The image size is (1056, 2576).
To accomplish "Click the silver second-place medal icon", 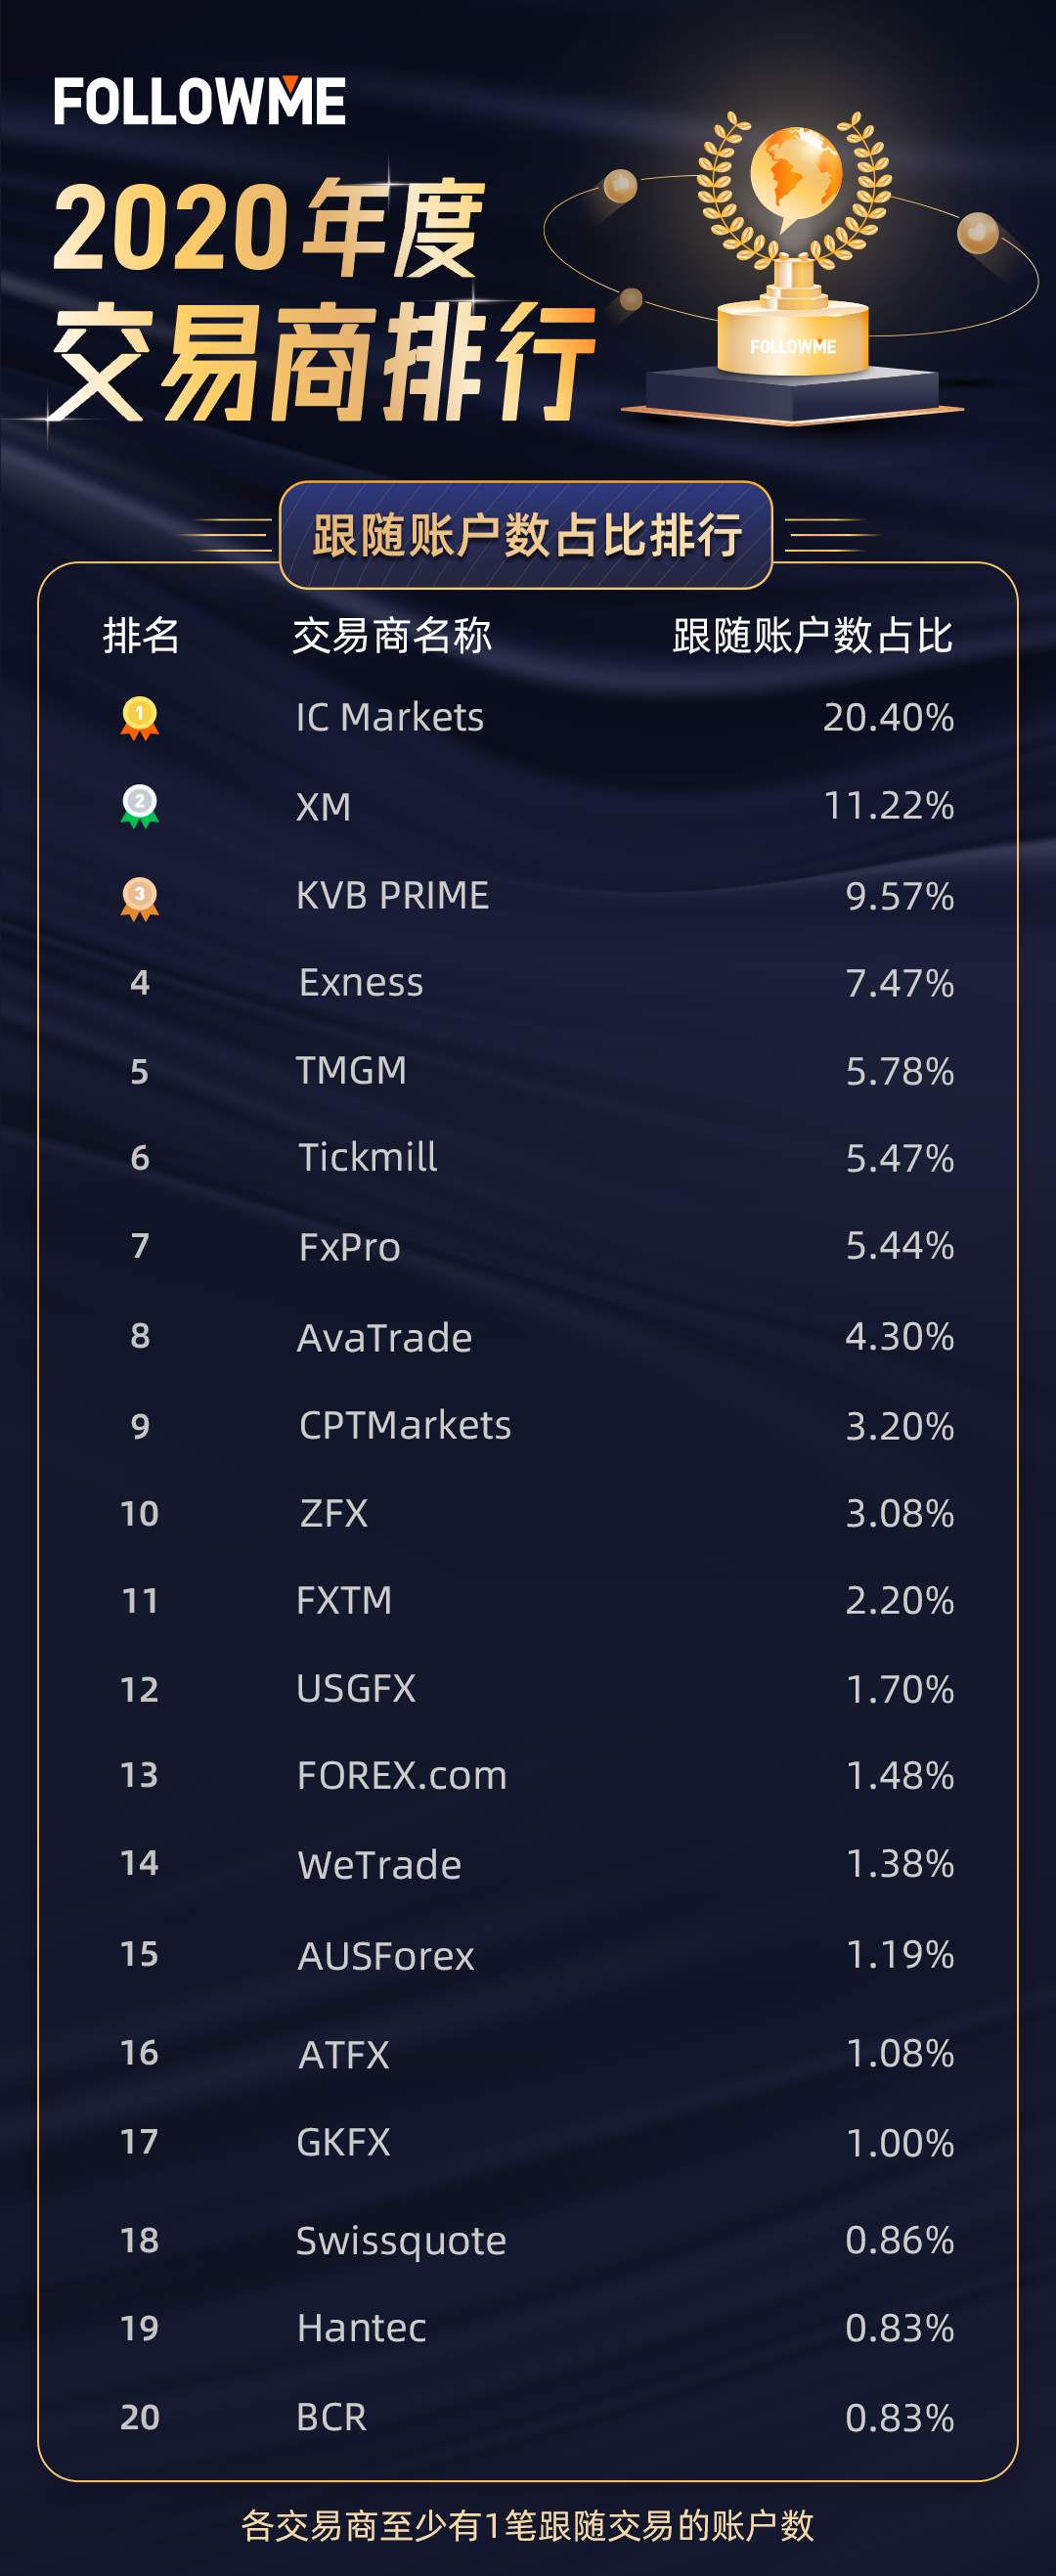I will point(140,806).
